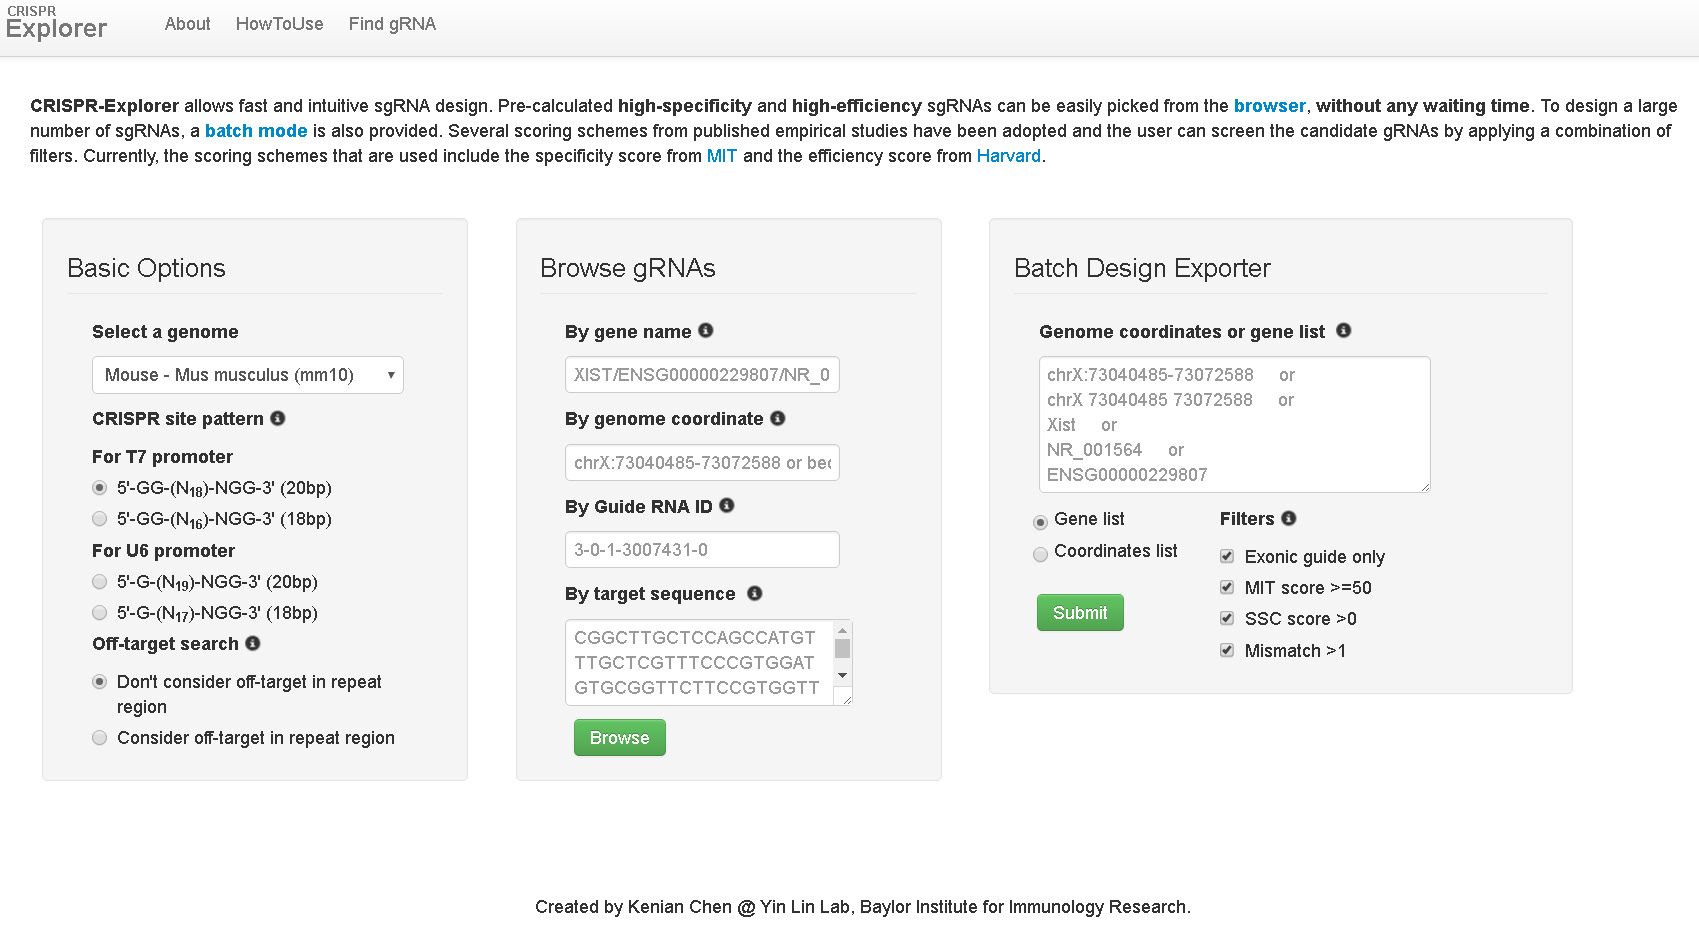Open the batch mode link
Image resolution: width=1699 pixels, height=926 pixels.
[x=256, y=131]
